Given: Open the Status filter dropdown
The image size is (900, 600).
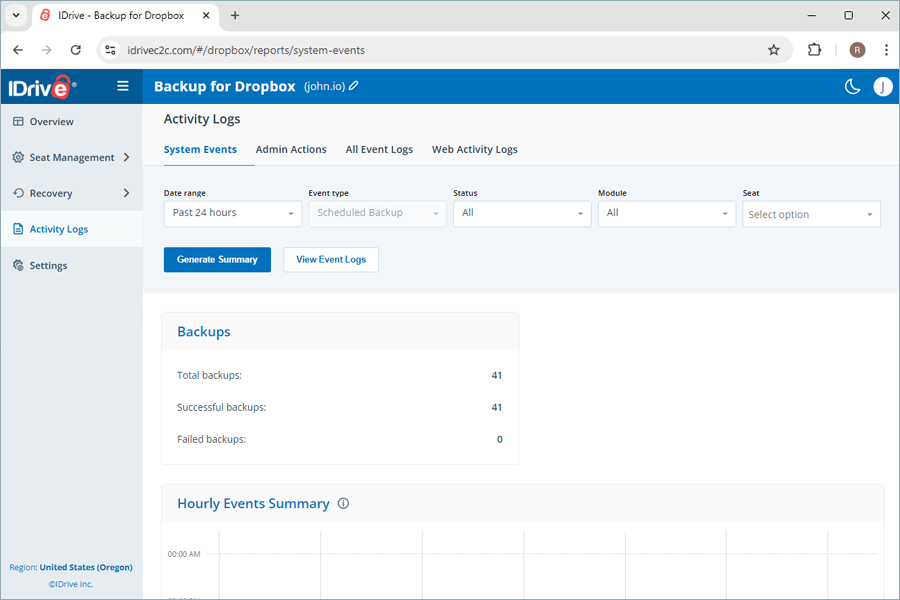Looking at the screenshot, I should click(x=522, y=213).
